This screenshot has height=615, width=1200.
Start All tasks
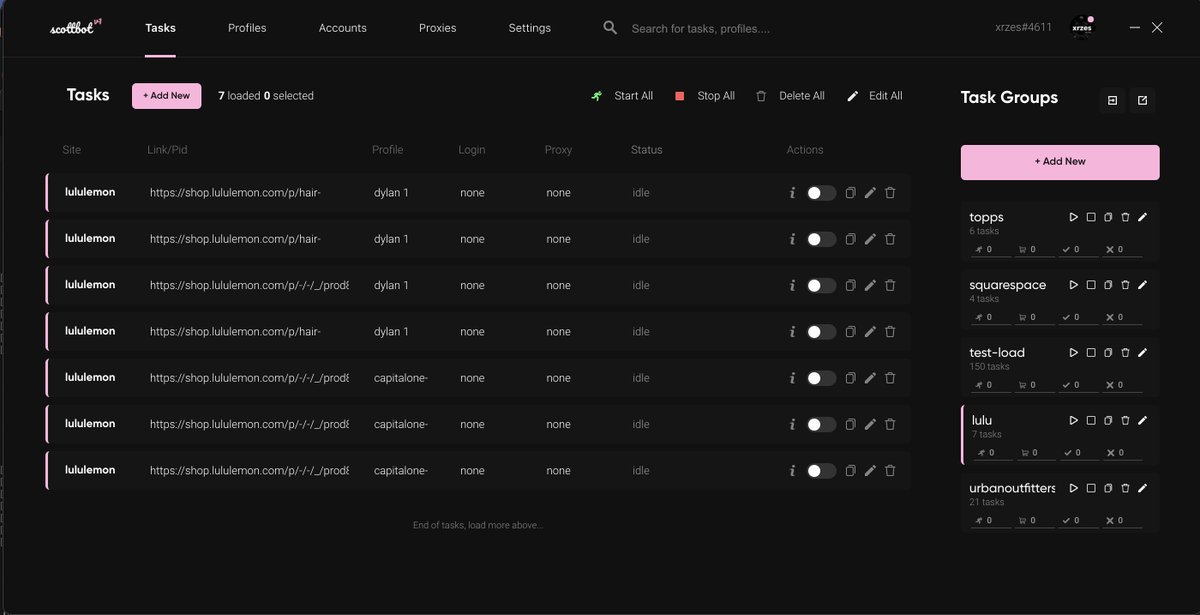pyautogui.click(x=622, y=96)
